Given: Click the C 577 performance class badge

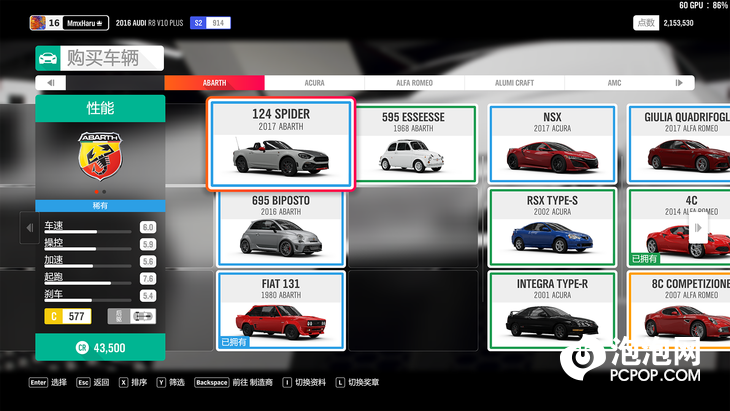Looking at the screenshot, I should [x=68, y=317].
